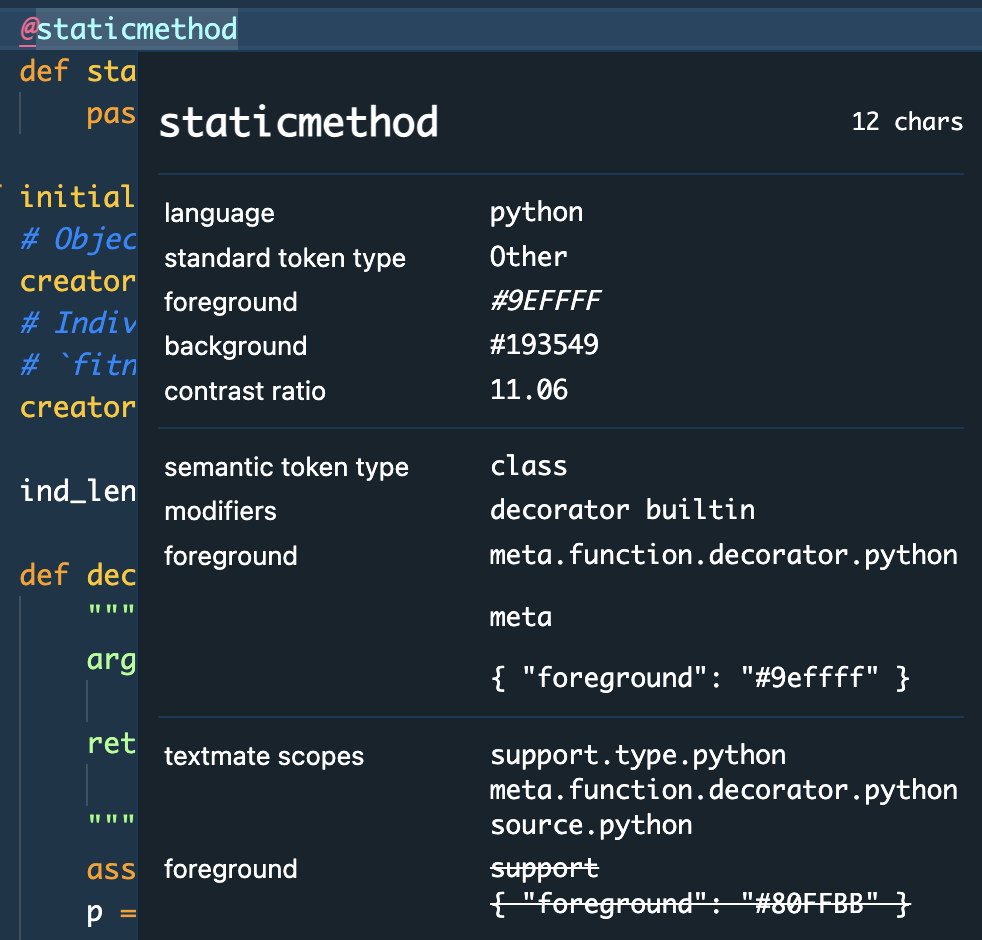The width and height of the screenshot is (982, 940).
Task: Click 'support.type.python' textmate scope
Action: 638,755
